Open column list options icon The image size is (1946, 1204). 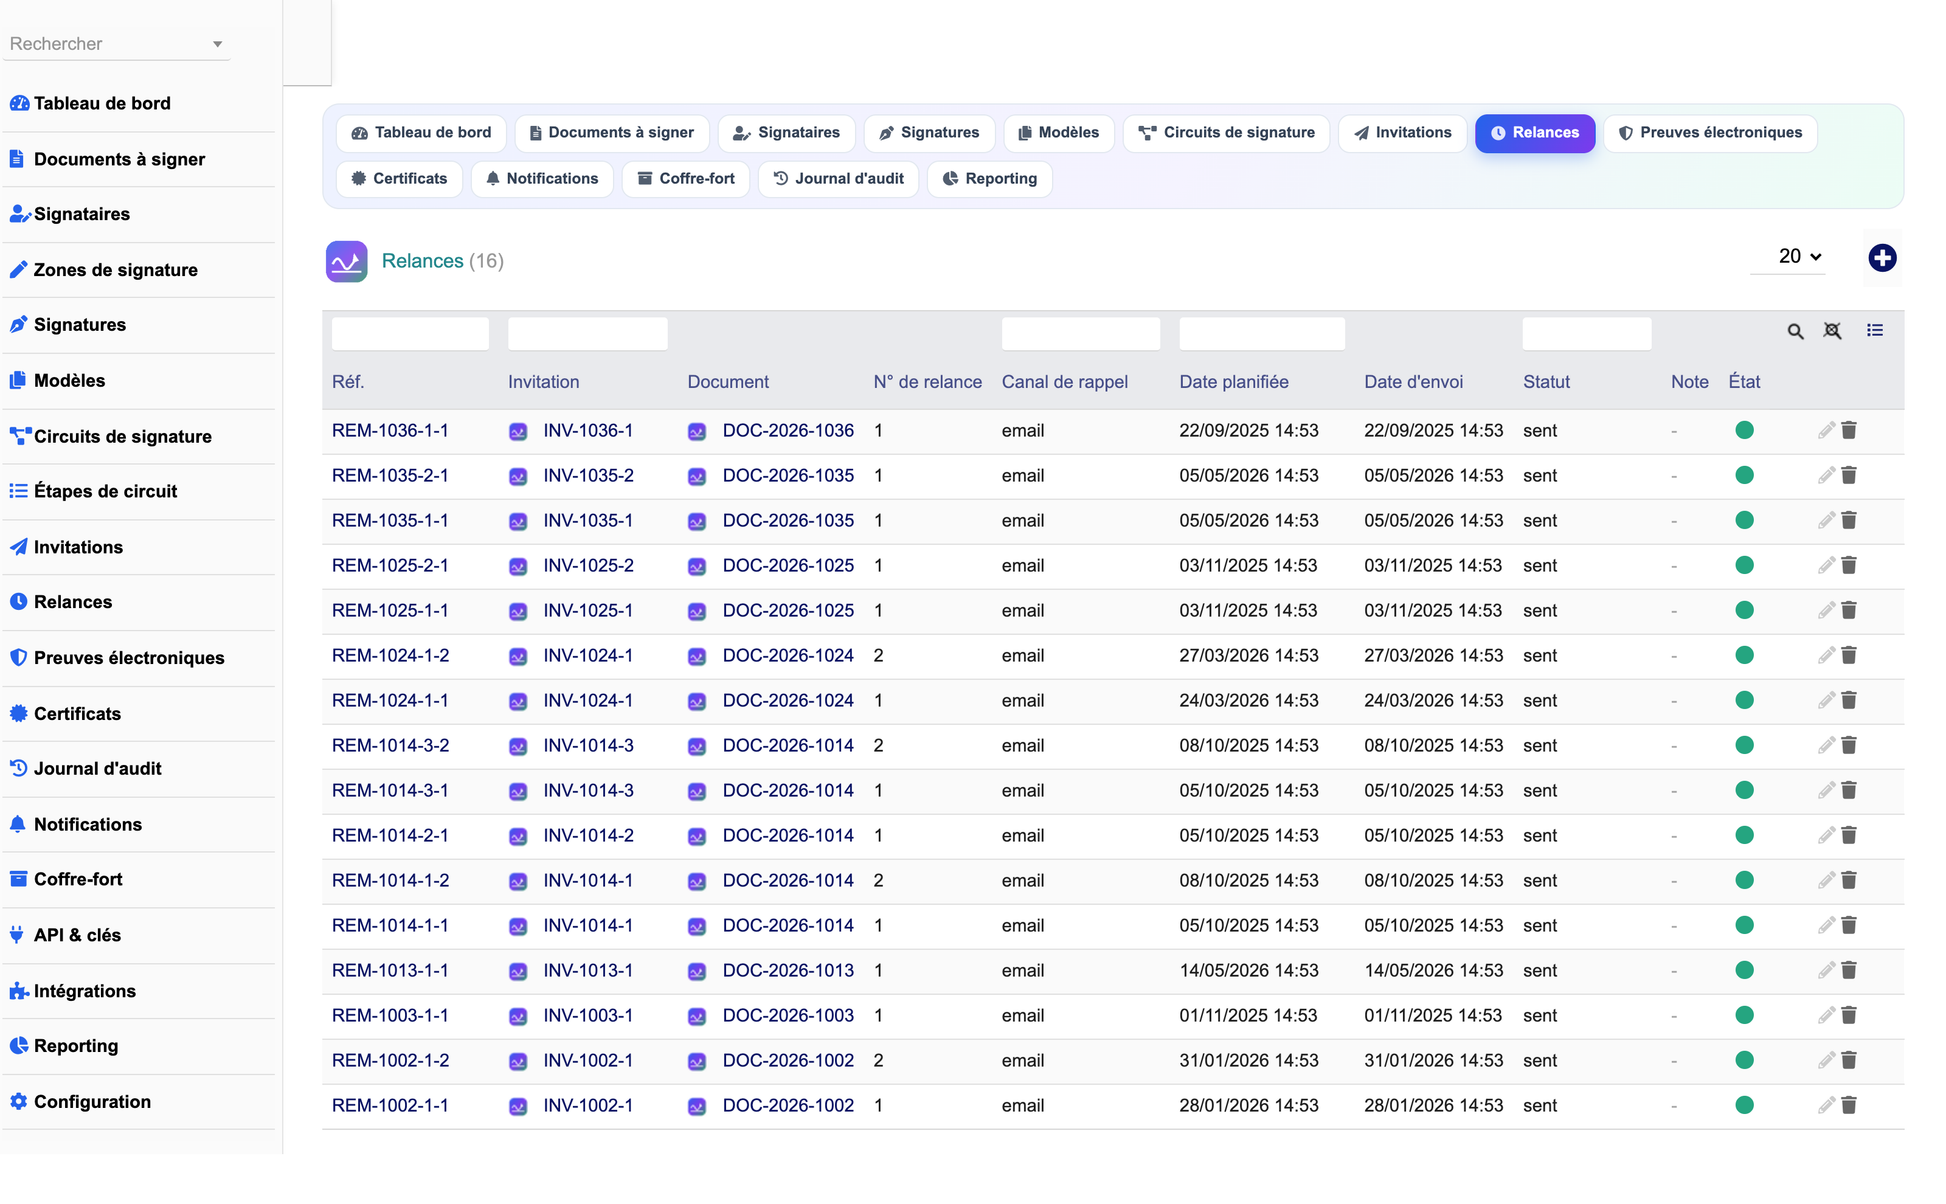point(1875,330)
